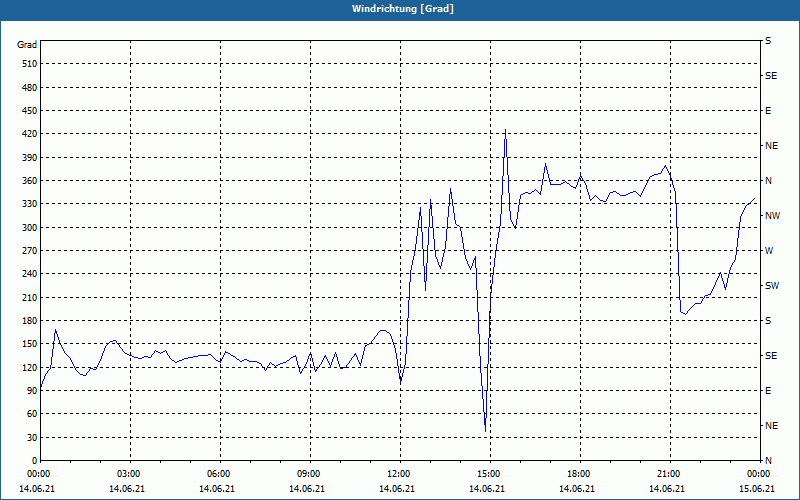The image size is (800, 500).
Task: Click the 'SE' compass label beside 480 gridline
Action: pyautogui.click(x=771, y=76)
